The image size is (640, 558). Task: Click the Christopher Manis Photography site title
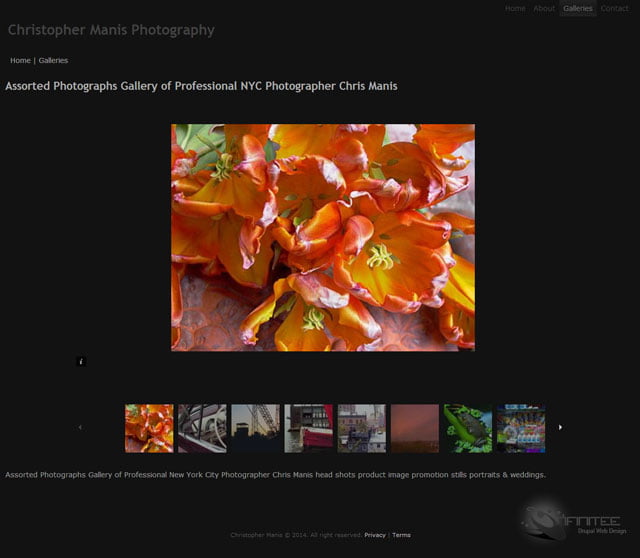pyautogui.click(x=111, y=30)
